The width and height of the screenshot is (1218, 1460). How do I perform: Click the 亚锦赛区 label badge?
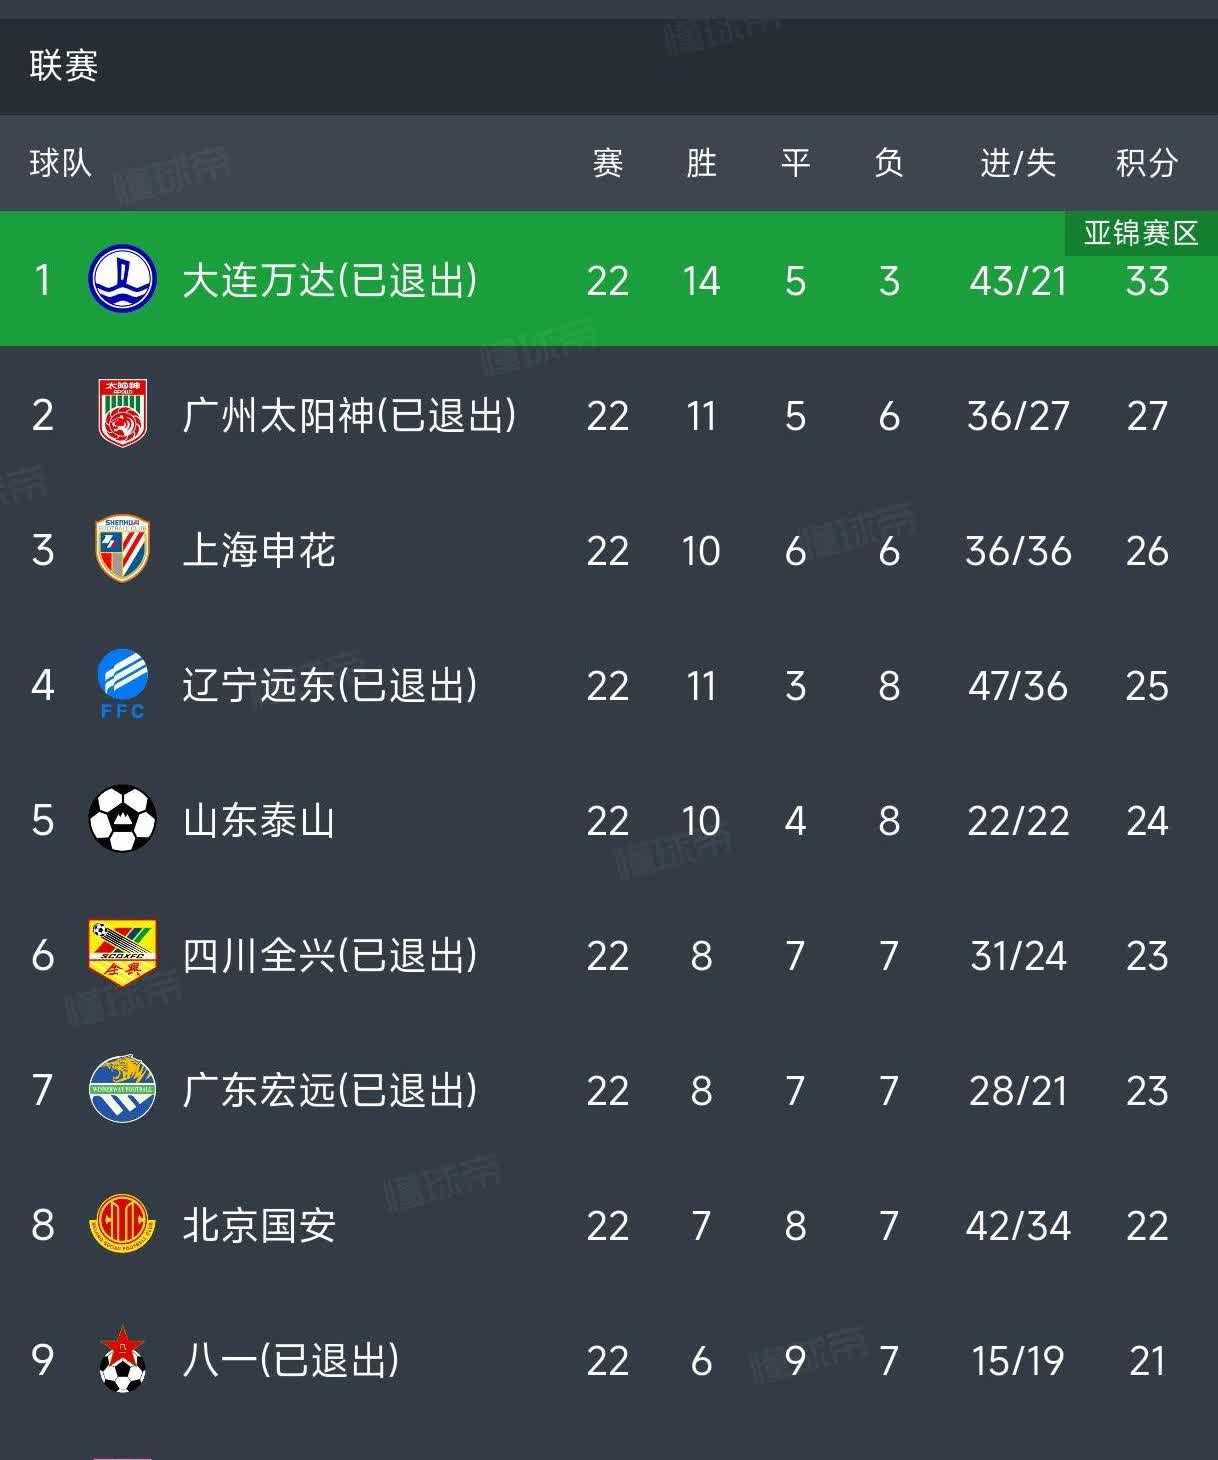(x=1140, y=233)
